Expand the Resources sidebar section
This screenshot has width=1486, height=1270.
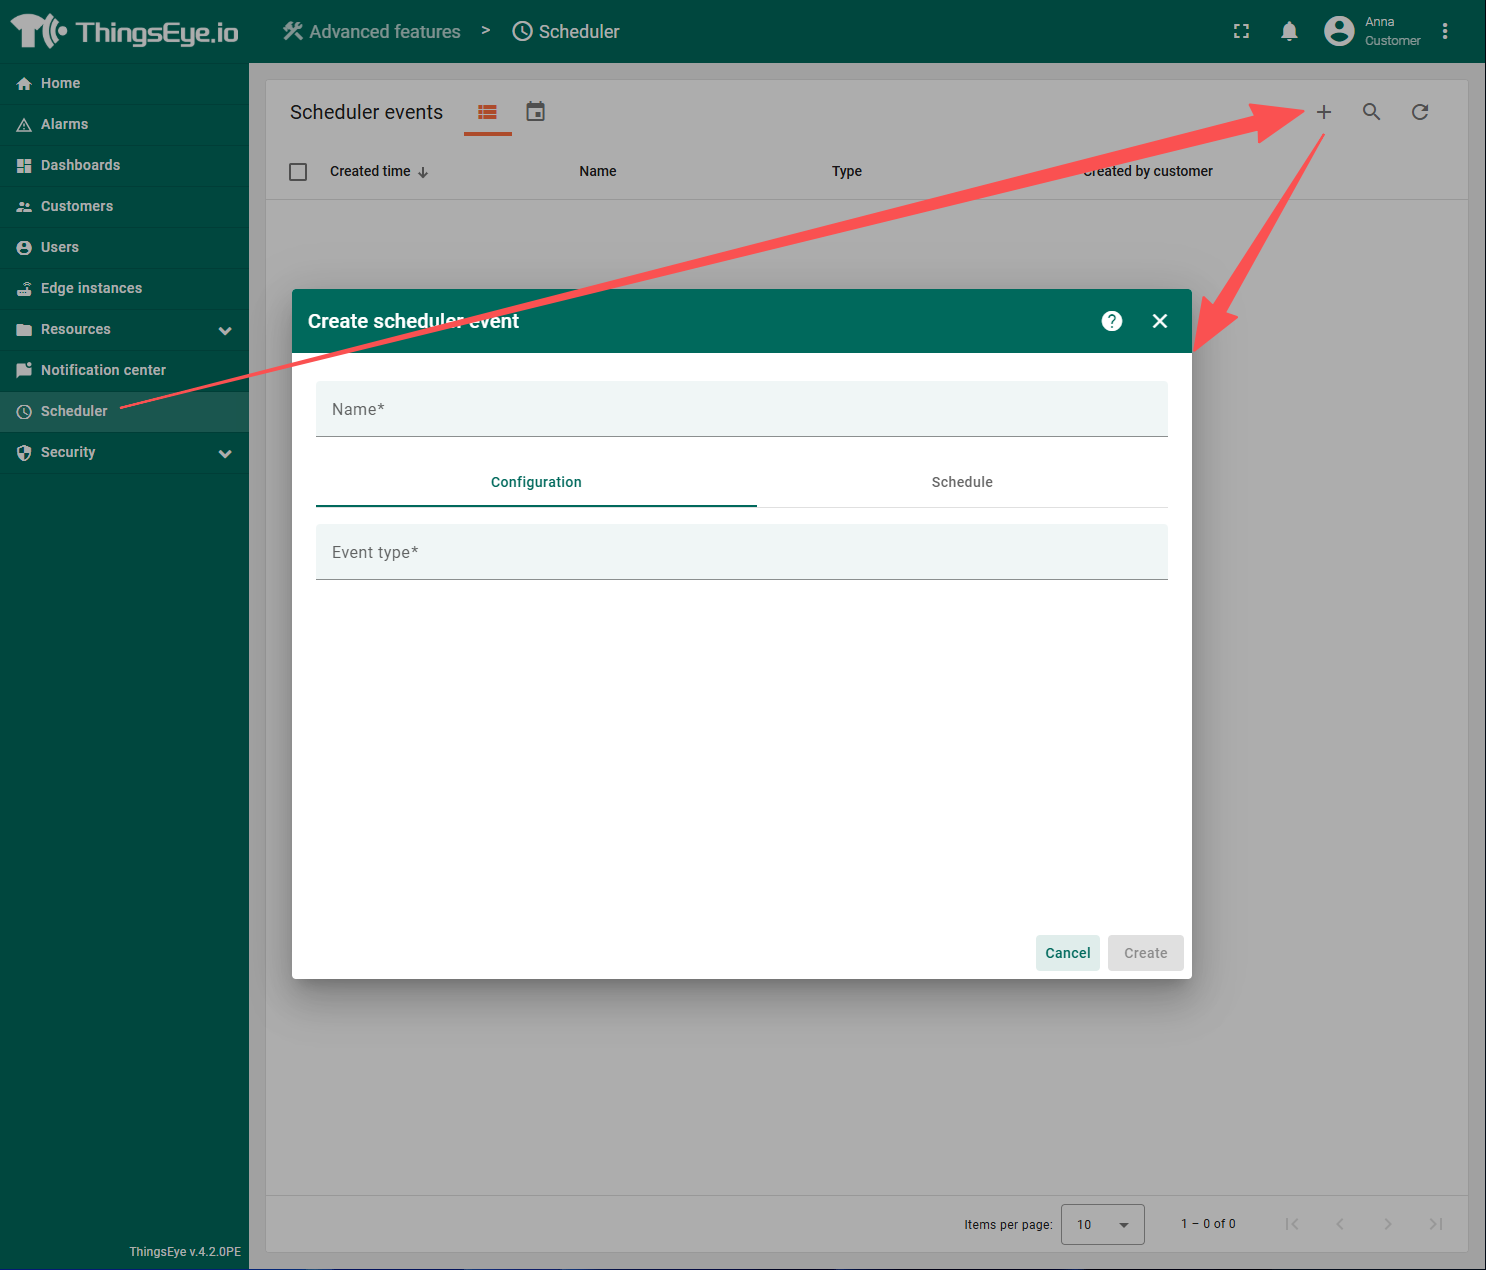point(225,330)
